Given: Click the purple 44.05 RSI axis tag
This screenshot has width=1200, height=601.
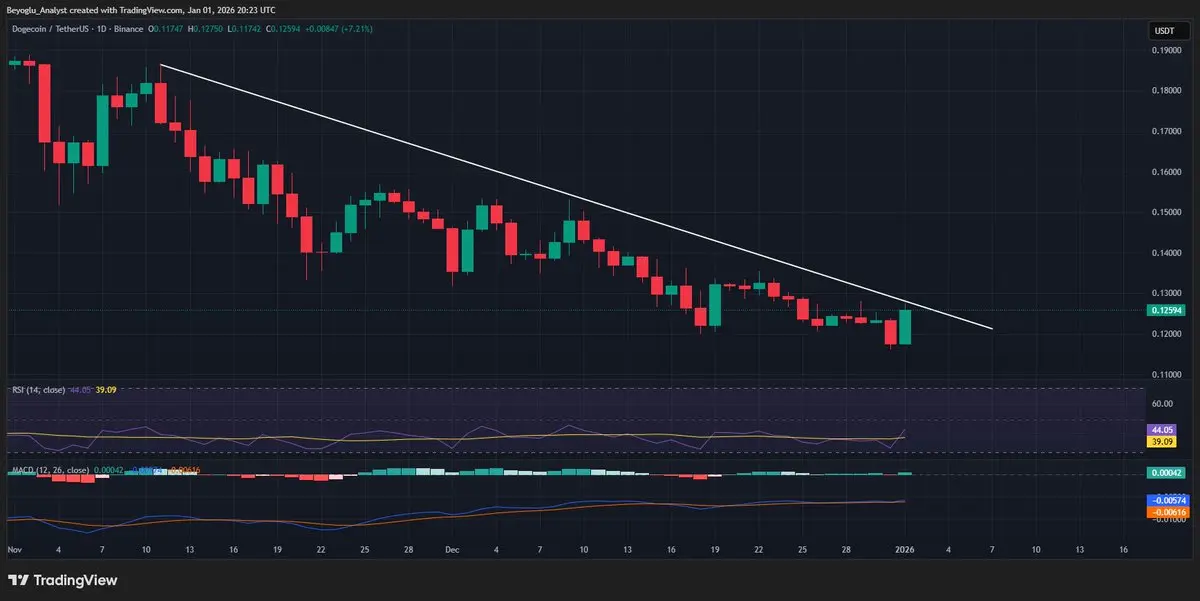Looking at the screenshot, I should pyautogui.click(x=1163, y=428).
